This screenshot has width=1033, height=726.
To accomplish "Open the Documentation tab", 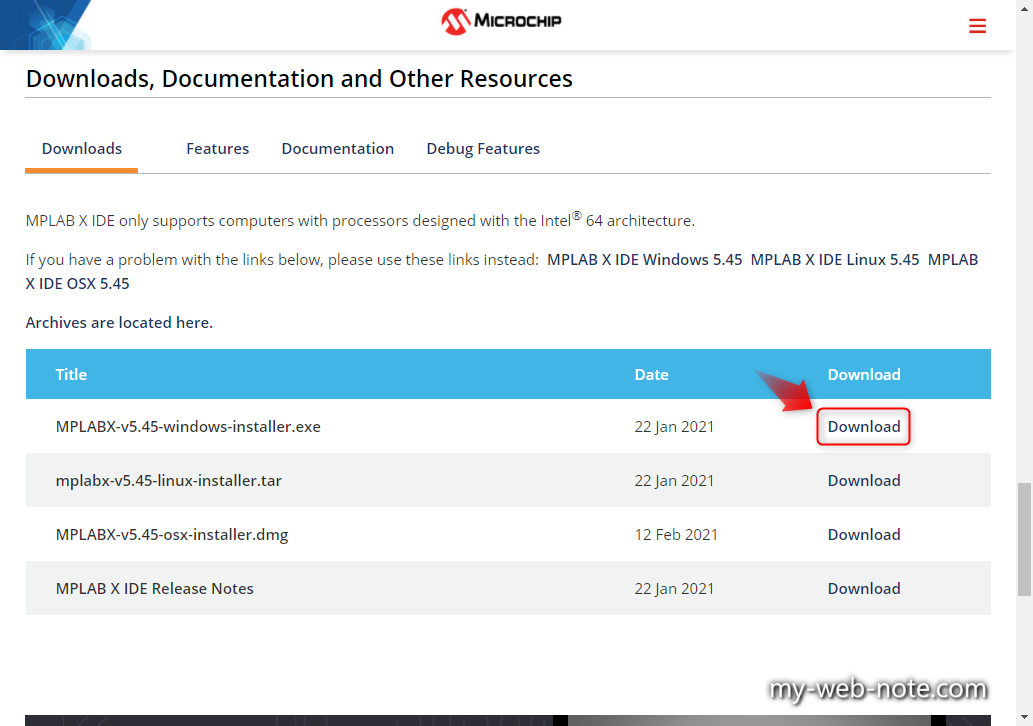I will (337, 149).
